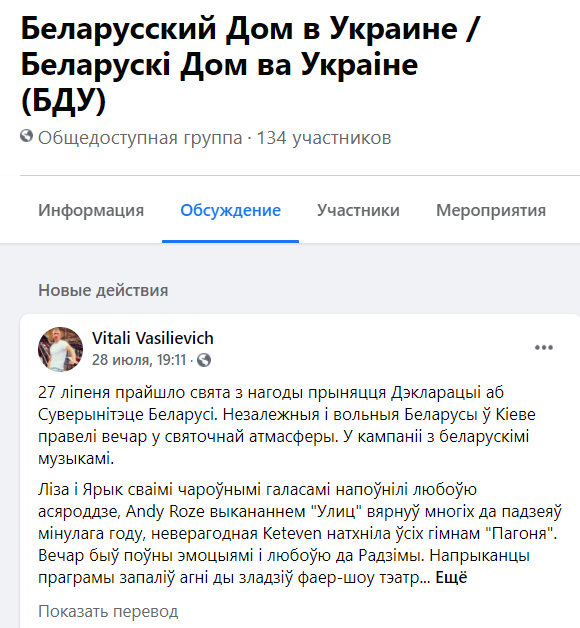Switch to the Информация tab
The image size is (580, 628).
(91, 210)
